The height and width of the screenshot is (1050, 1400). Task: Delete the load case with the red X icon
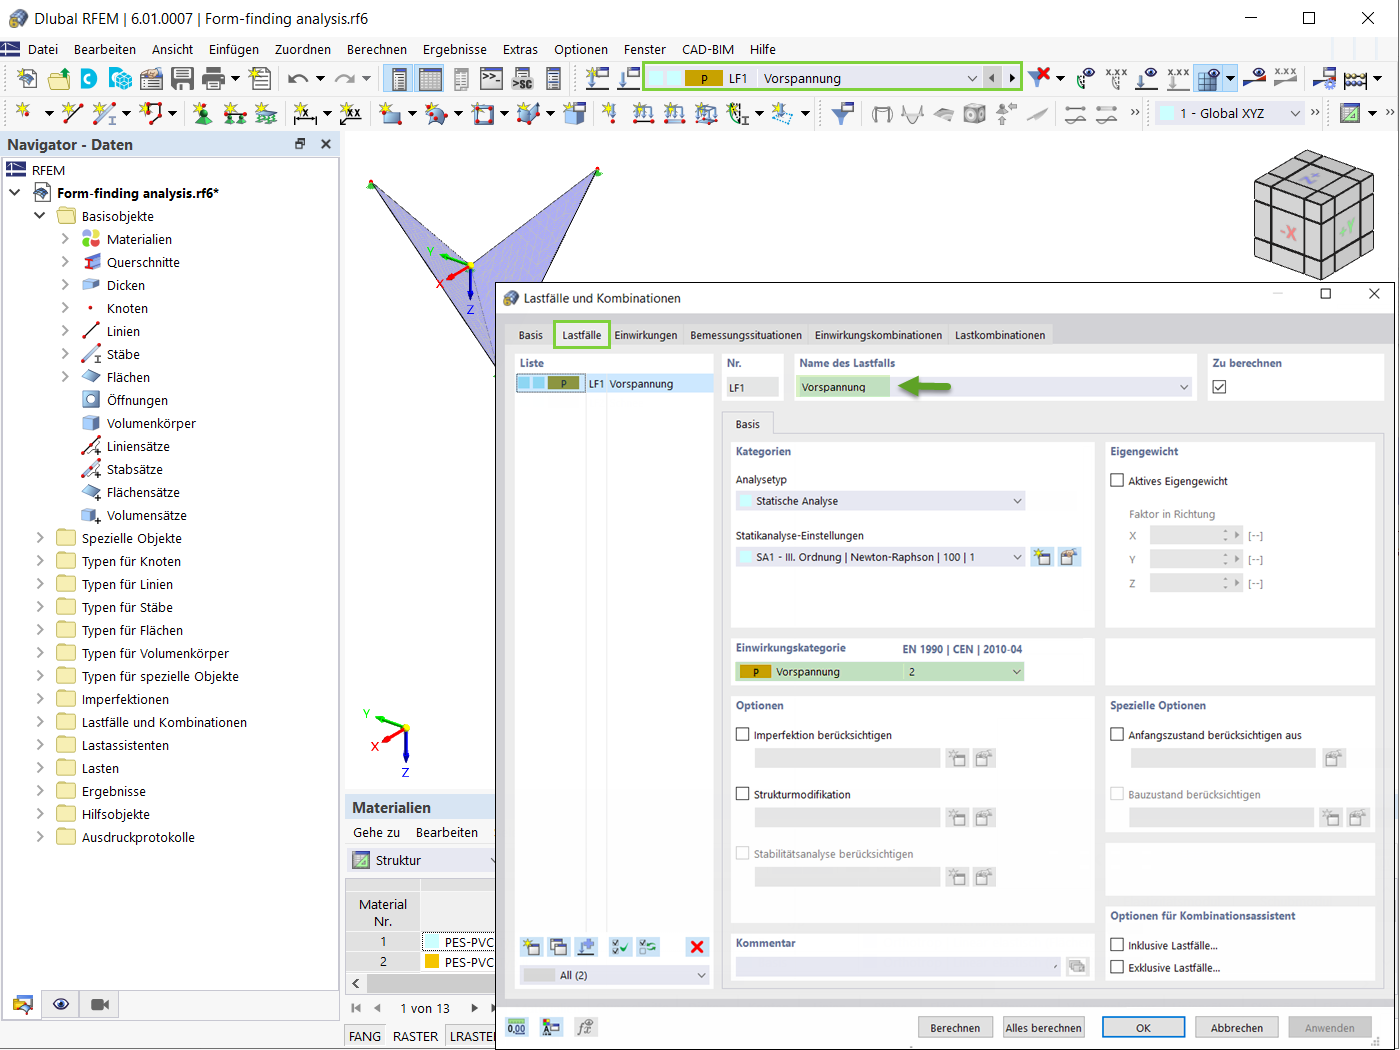(x=697, y=946)
